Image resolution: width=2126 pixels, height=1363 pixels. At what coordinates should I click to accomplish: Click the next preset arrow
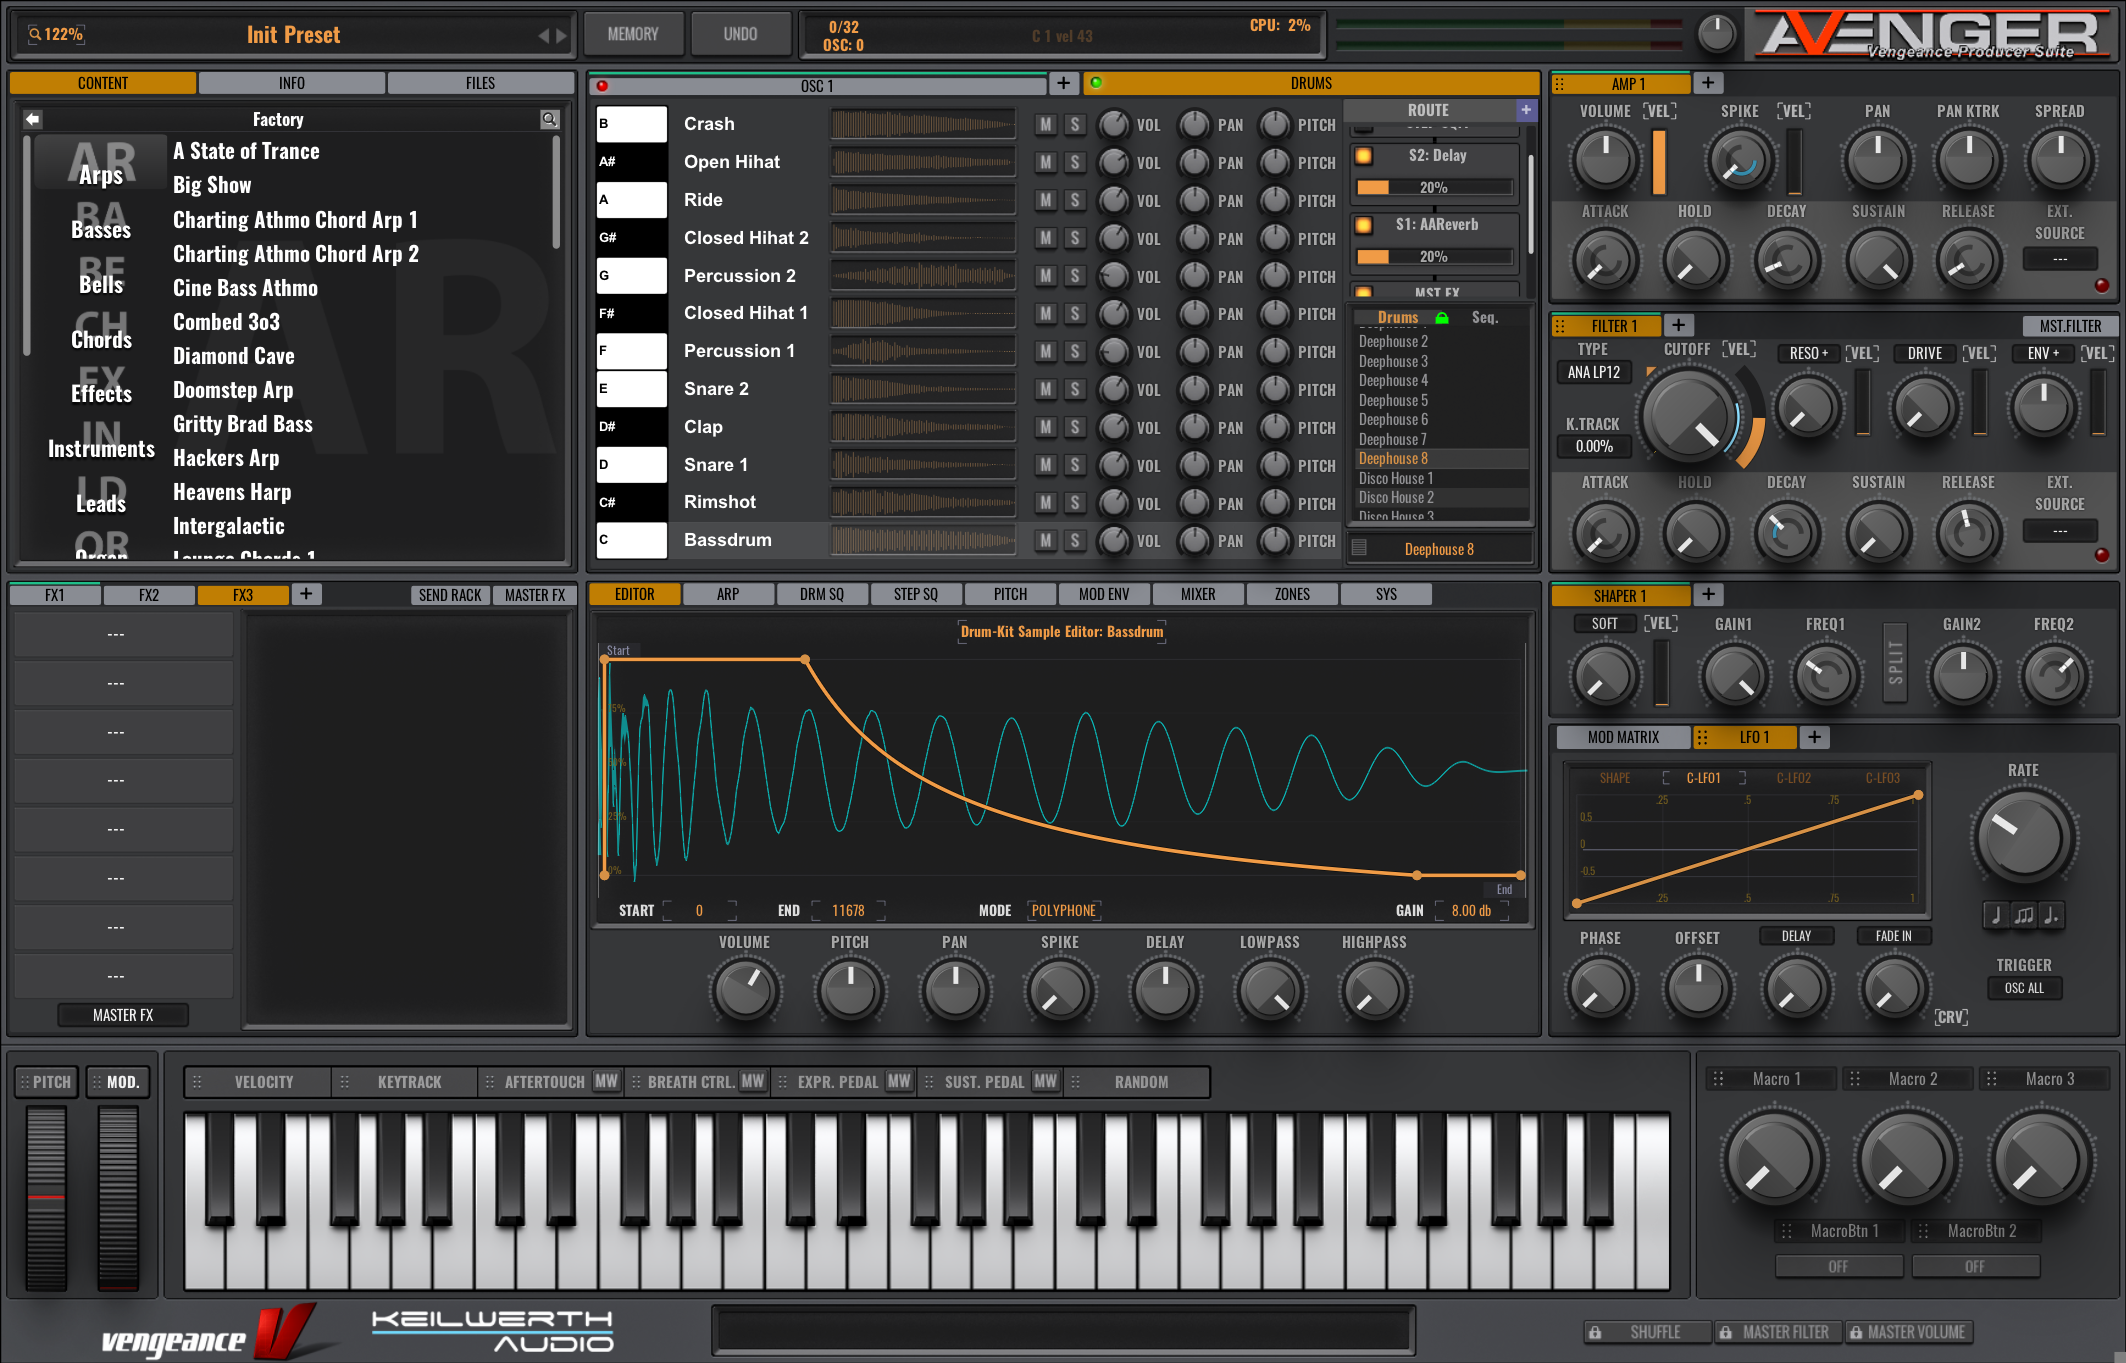tap(562, 36)
